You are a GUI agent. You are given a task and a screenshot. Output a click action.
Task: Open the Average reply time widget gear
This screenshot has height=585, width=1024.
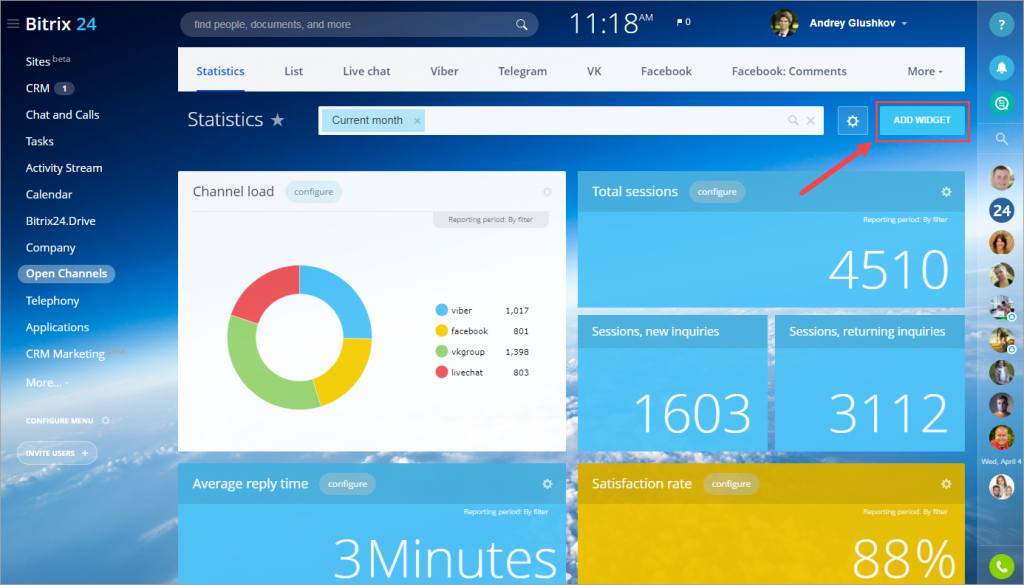(547, 484)
